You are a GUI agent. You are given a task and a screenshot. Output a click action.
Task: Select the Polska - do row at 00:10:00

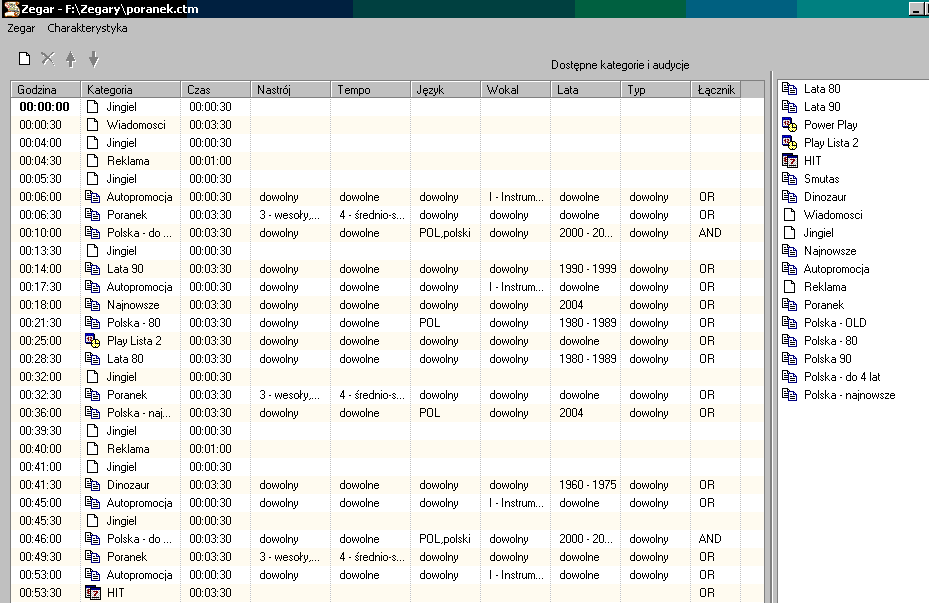[x=387, y=233]
